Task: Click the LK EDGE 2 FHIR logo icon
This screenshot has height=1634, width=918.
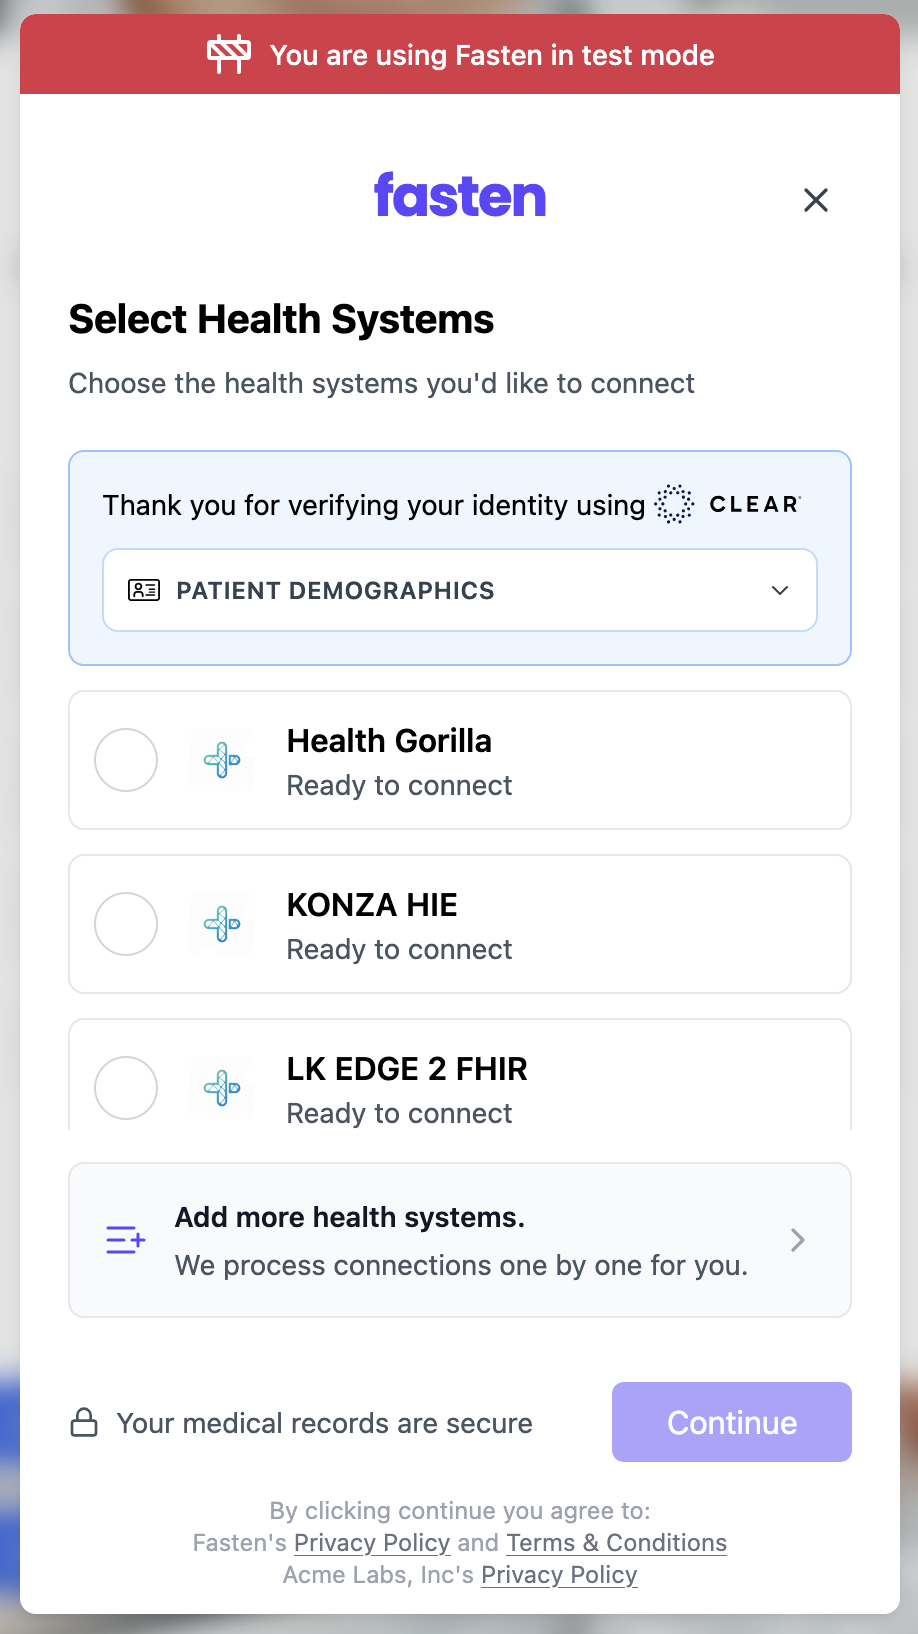Action: point(222,1088)
